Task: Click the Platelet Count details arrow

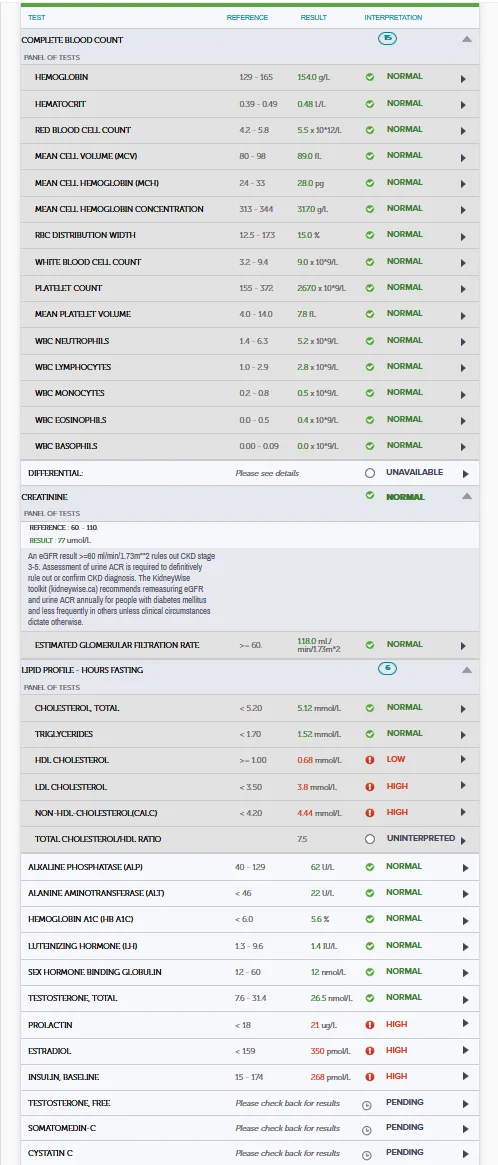Action: tap(464, 289)
